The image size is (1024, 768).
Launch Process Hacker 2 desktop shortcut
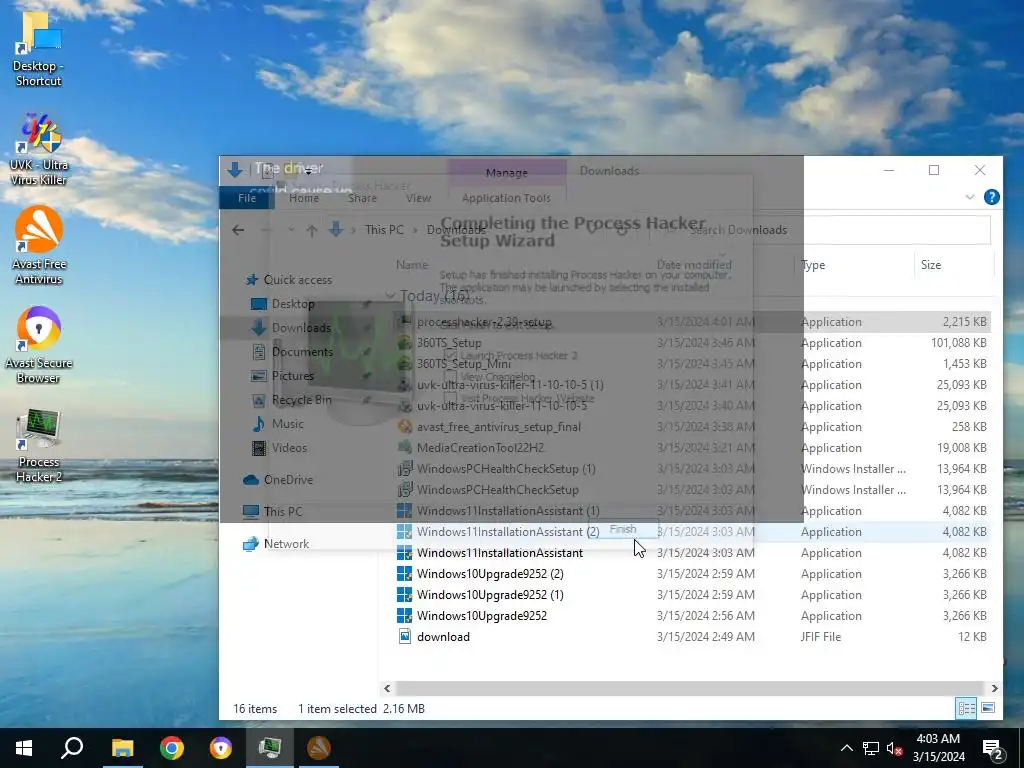point(39,445)
